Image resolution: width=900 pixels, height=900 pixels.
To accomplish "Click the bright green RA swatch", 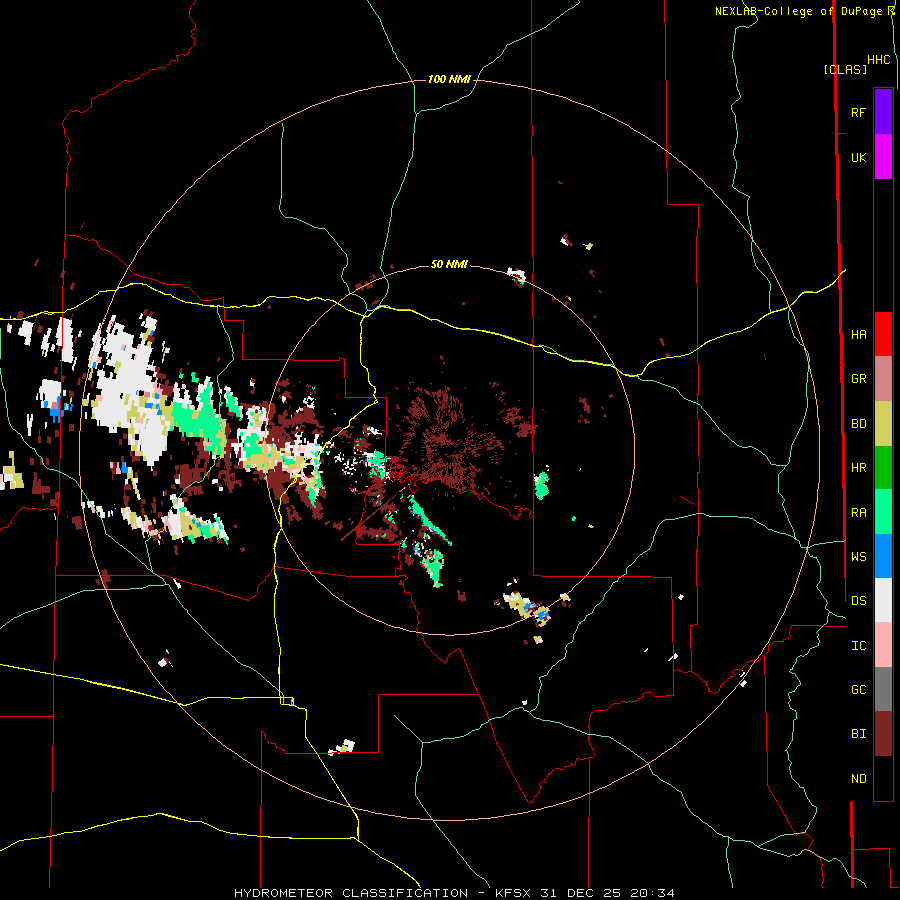I will [883, 512].
